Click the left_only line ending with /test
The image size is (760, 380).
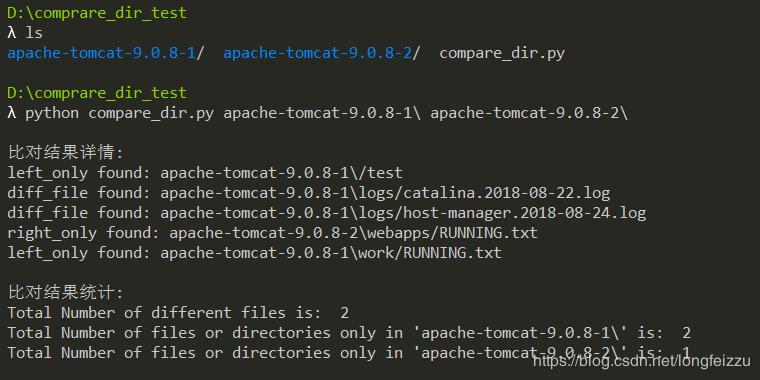[205, 173]
